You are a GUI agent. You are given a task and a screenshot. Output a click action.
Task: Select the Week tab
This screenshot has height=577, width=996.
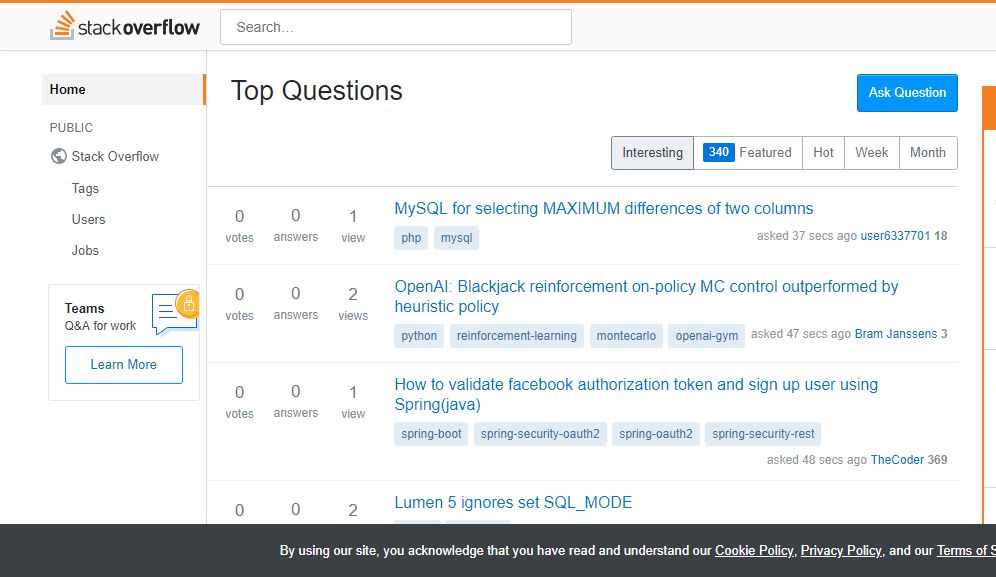tap(872, 153)
